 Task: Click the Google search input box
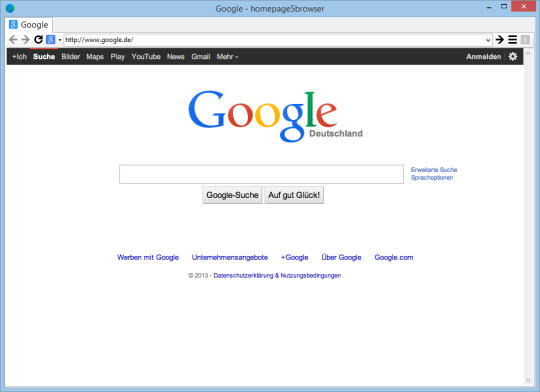pos(261,174)
